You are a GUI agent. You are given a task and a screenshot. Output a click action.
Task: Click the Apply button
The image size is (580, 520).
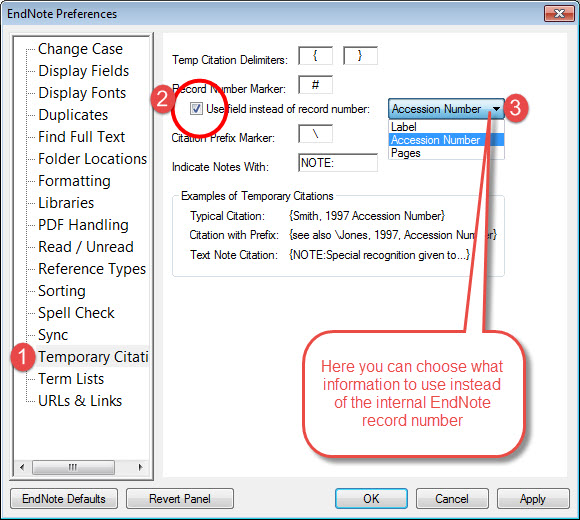(533, 499)
